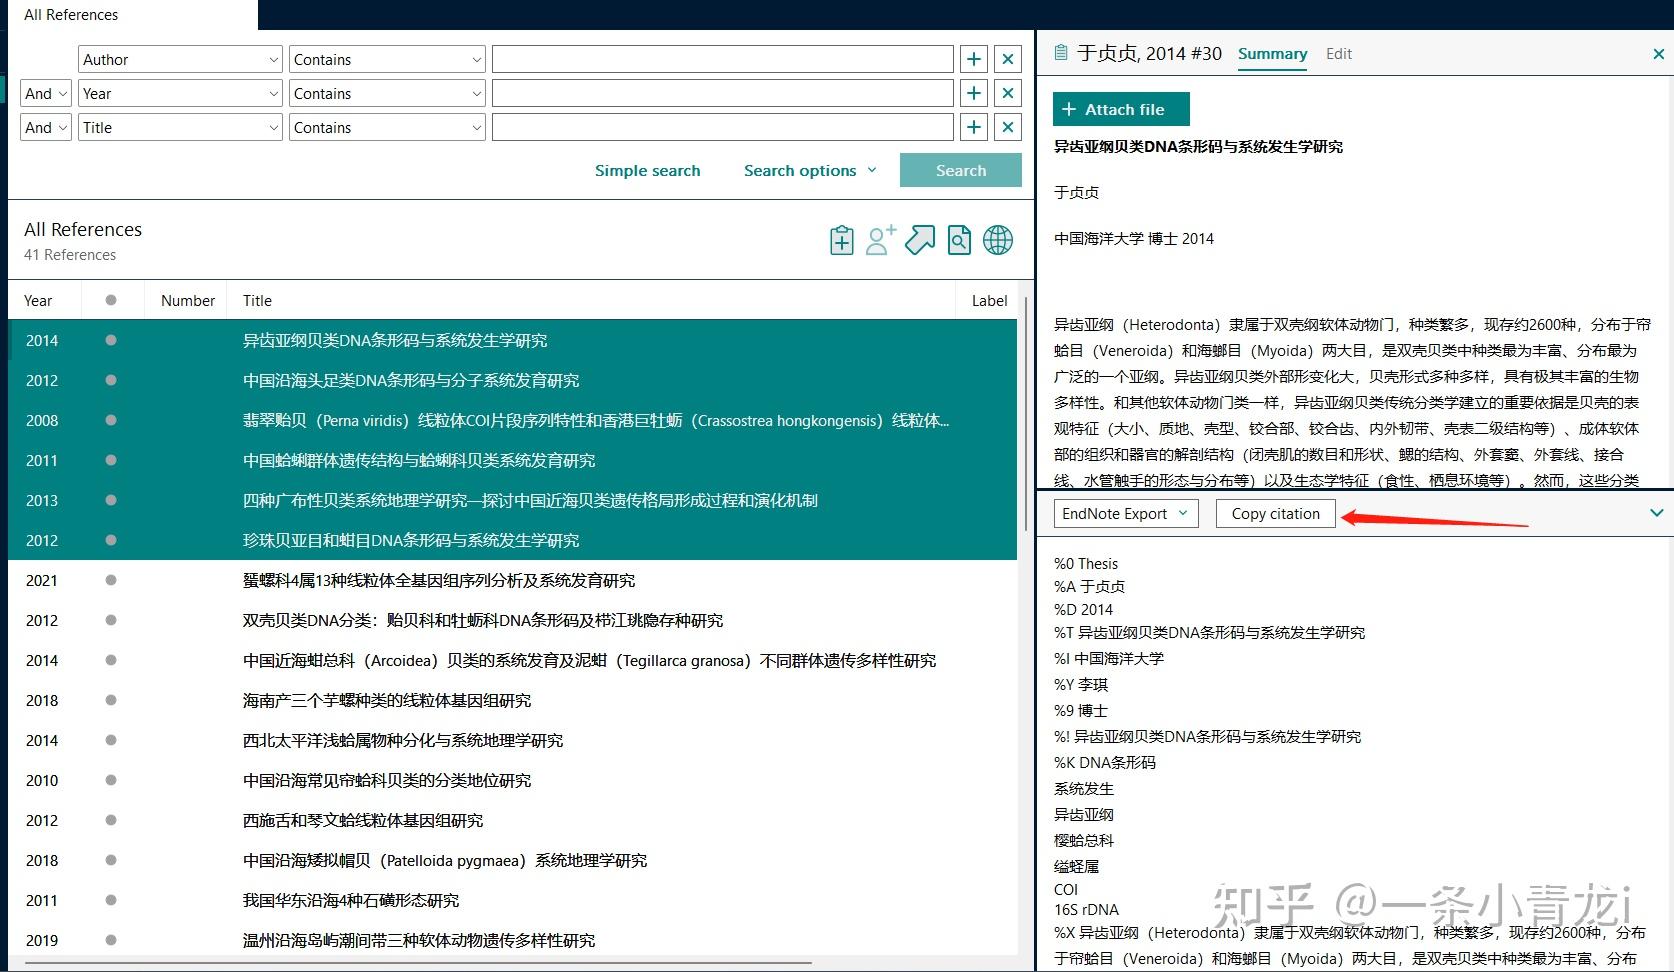The width and height of the screenshot is (1674, 972).
Task: Select reference 我国华东沿海4种石磺形态研究
Action: click(x=512, y=900)
